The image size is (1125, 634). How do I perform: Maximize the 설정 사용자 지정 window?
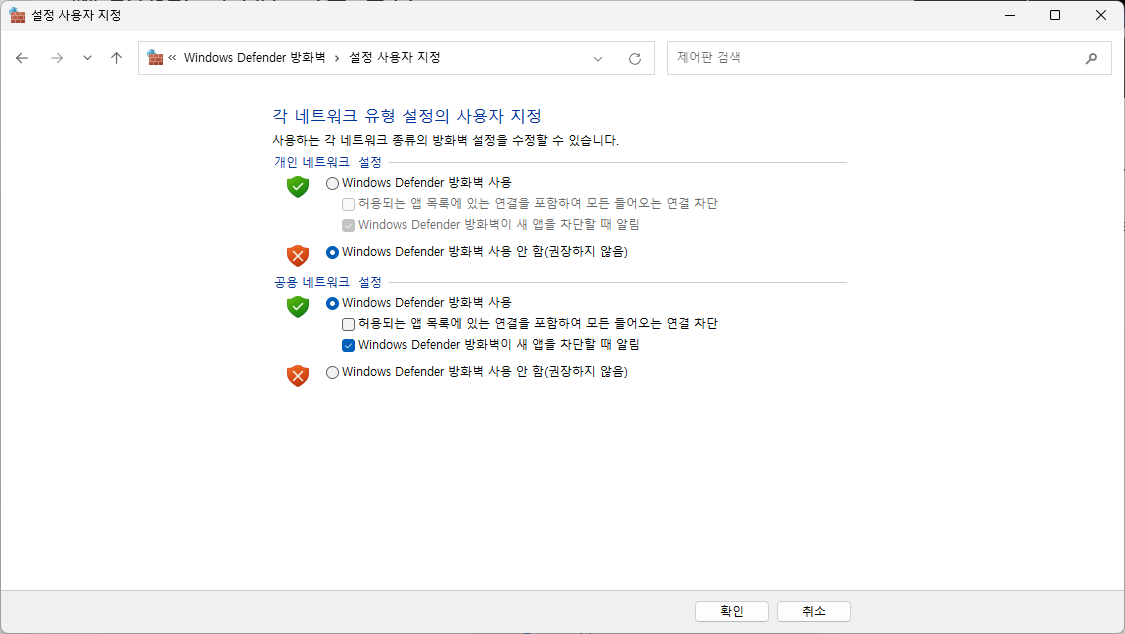pyautogui.click(x=1055, y=15)
